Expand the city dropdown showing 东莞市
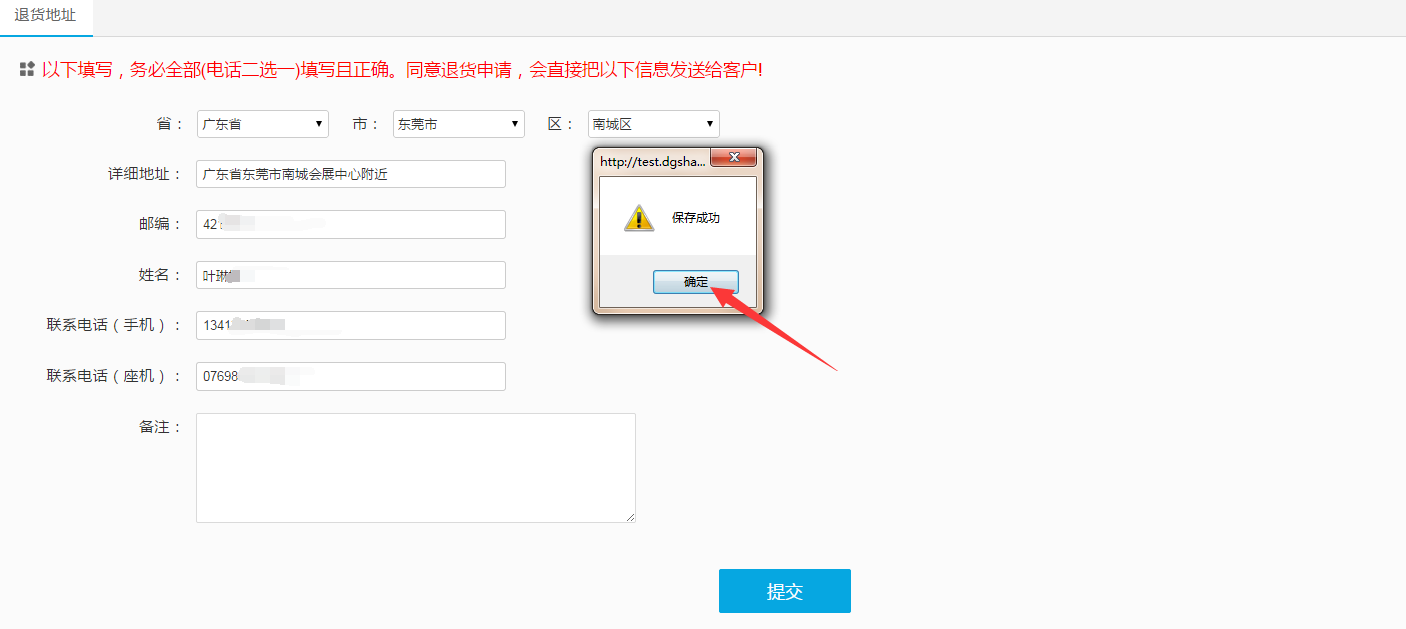This screenshot has height=629, width=1406. point(458,124)
